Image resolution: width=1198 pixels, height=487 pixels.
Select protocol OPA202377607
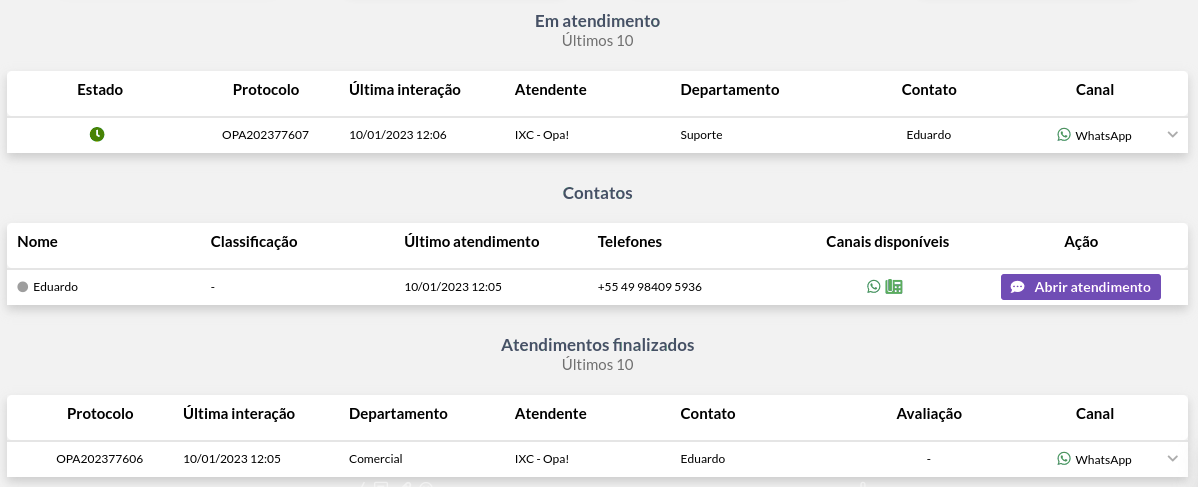(265, 135)
